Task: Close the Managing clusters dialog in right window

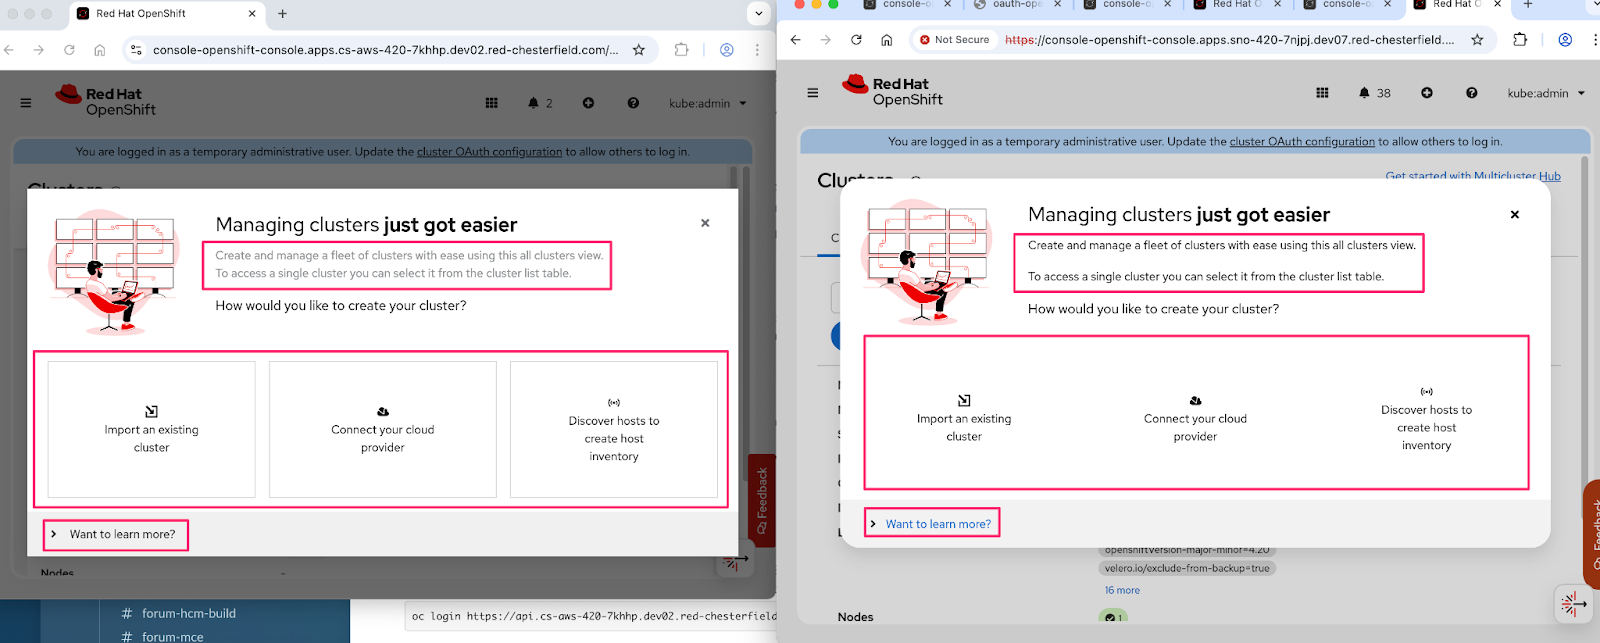Action: [1515, 214]
